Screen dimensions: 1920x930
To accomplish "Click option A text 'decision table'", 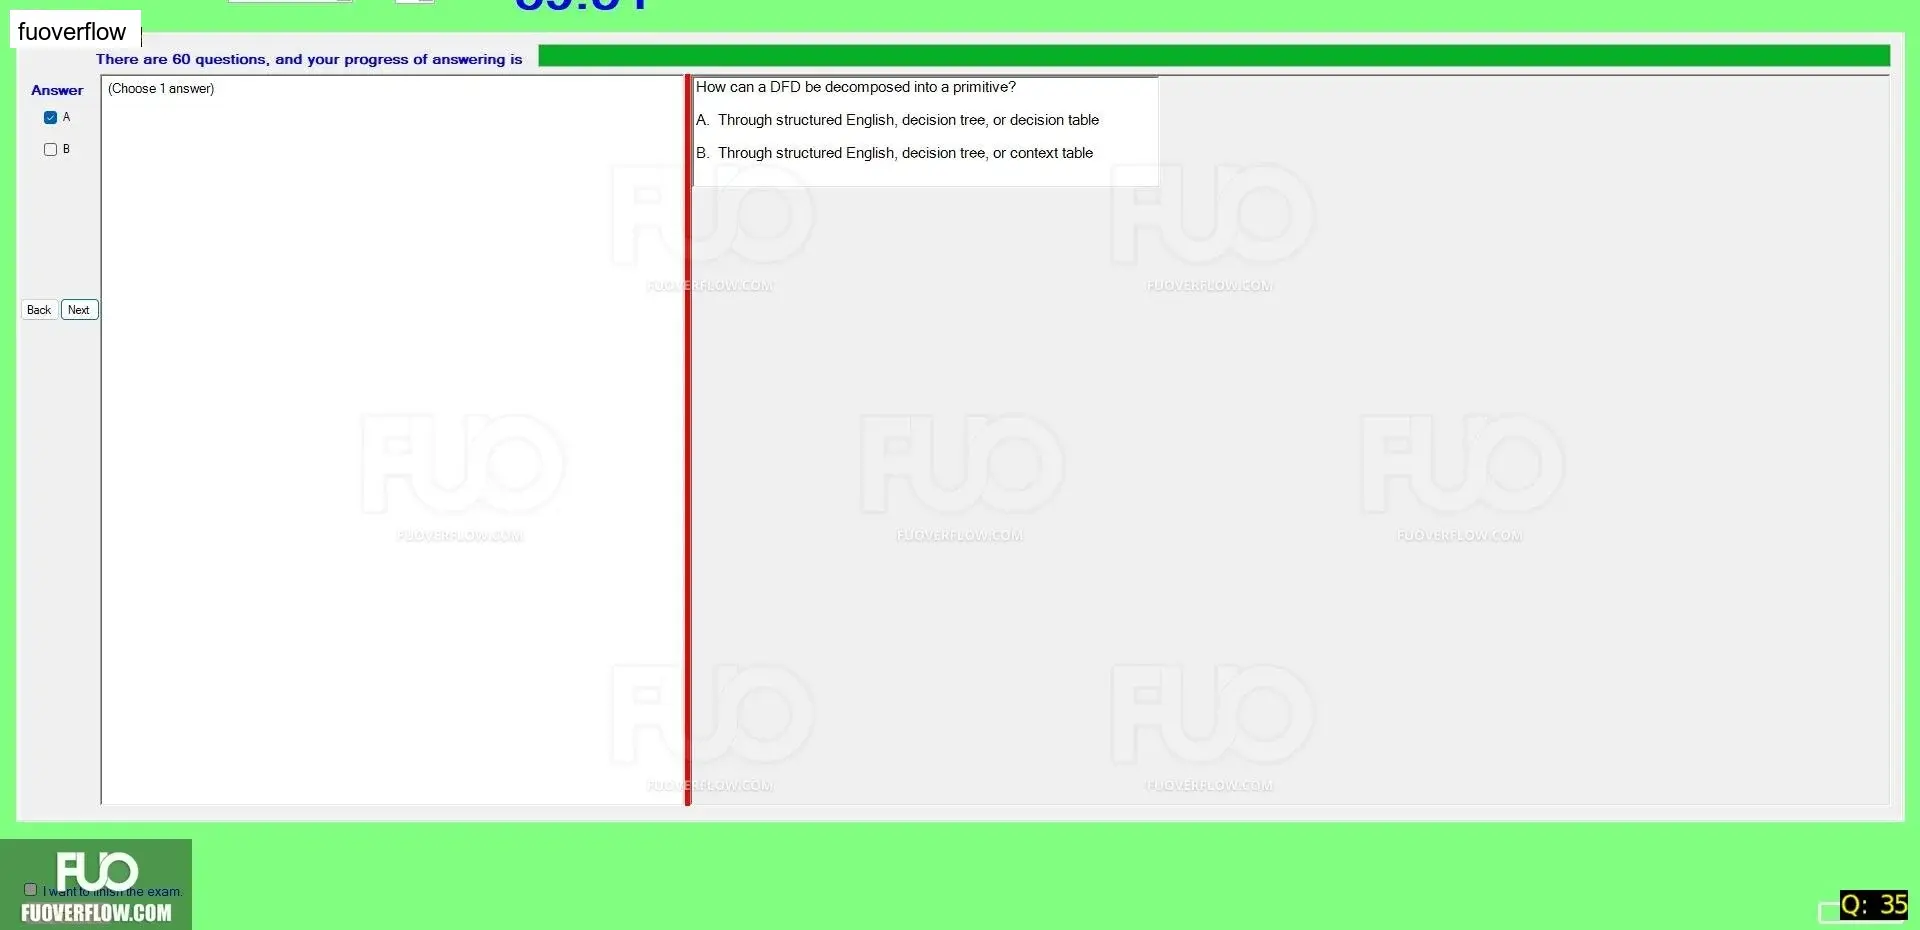I will coord(1054,120).
